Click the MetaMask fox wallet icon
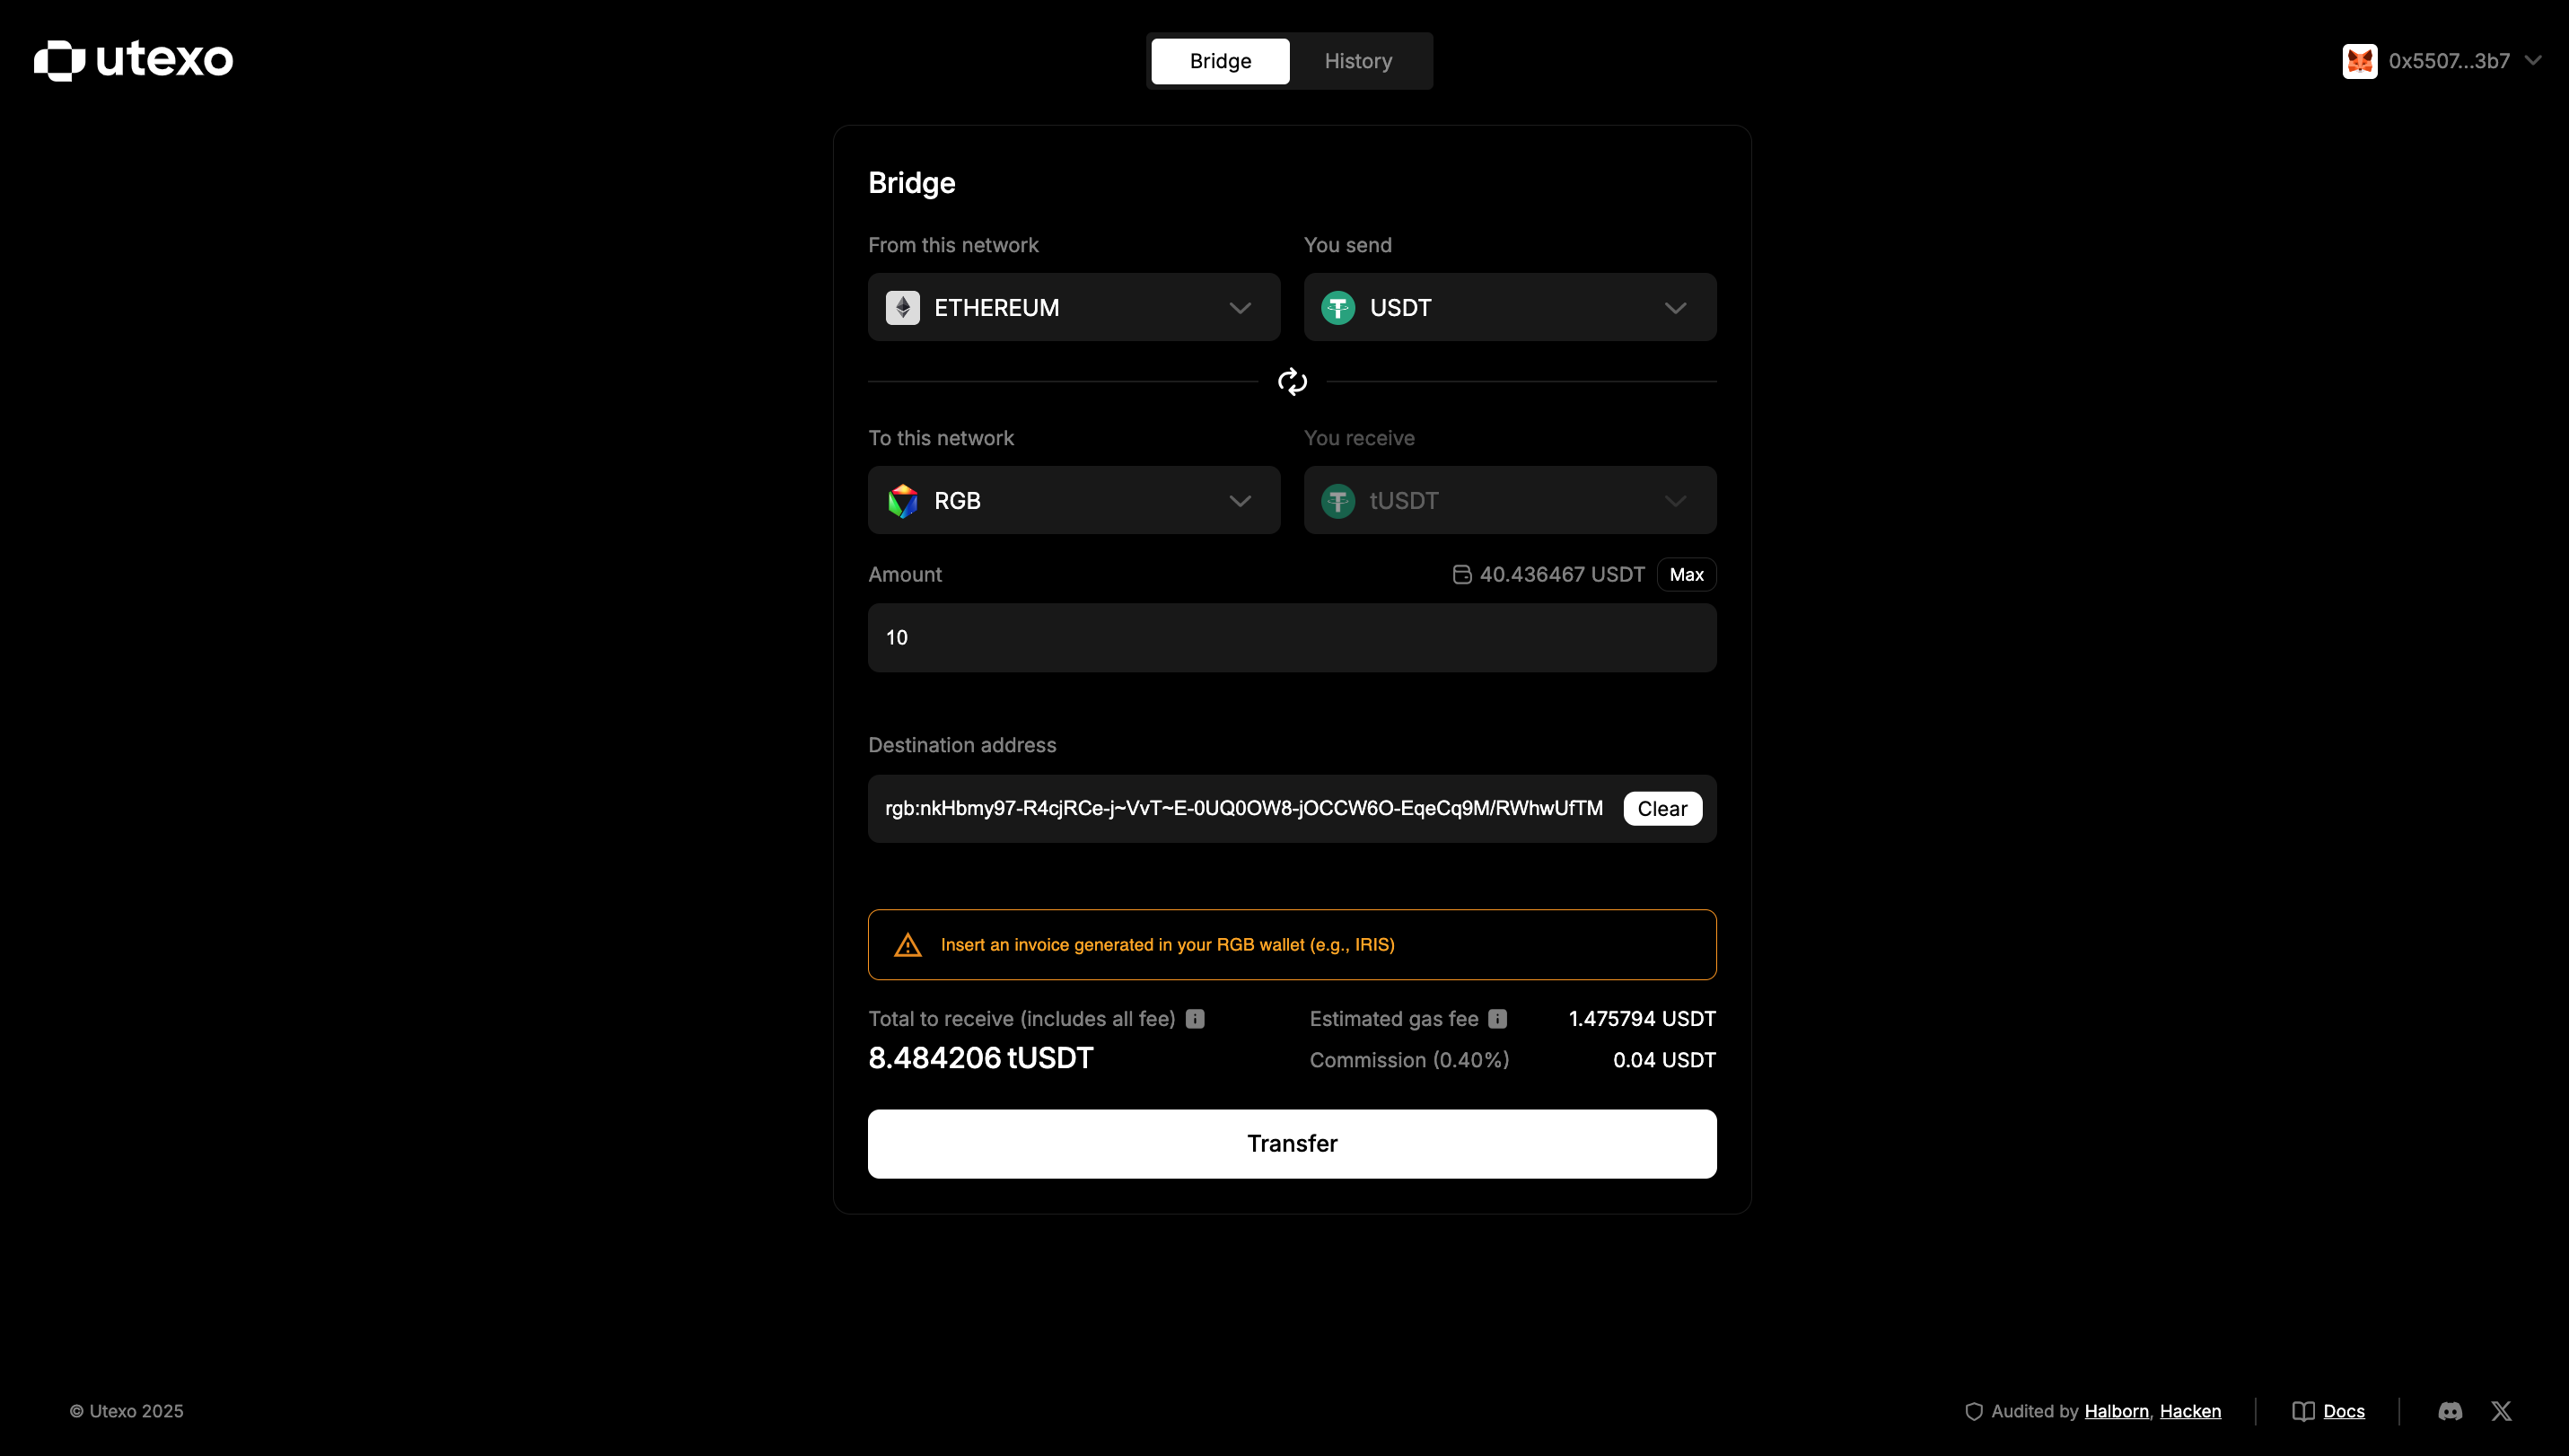Image resolution: width=2569 pixels, height=1456 pixels. click(2359, 61)
